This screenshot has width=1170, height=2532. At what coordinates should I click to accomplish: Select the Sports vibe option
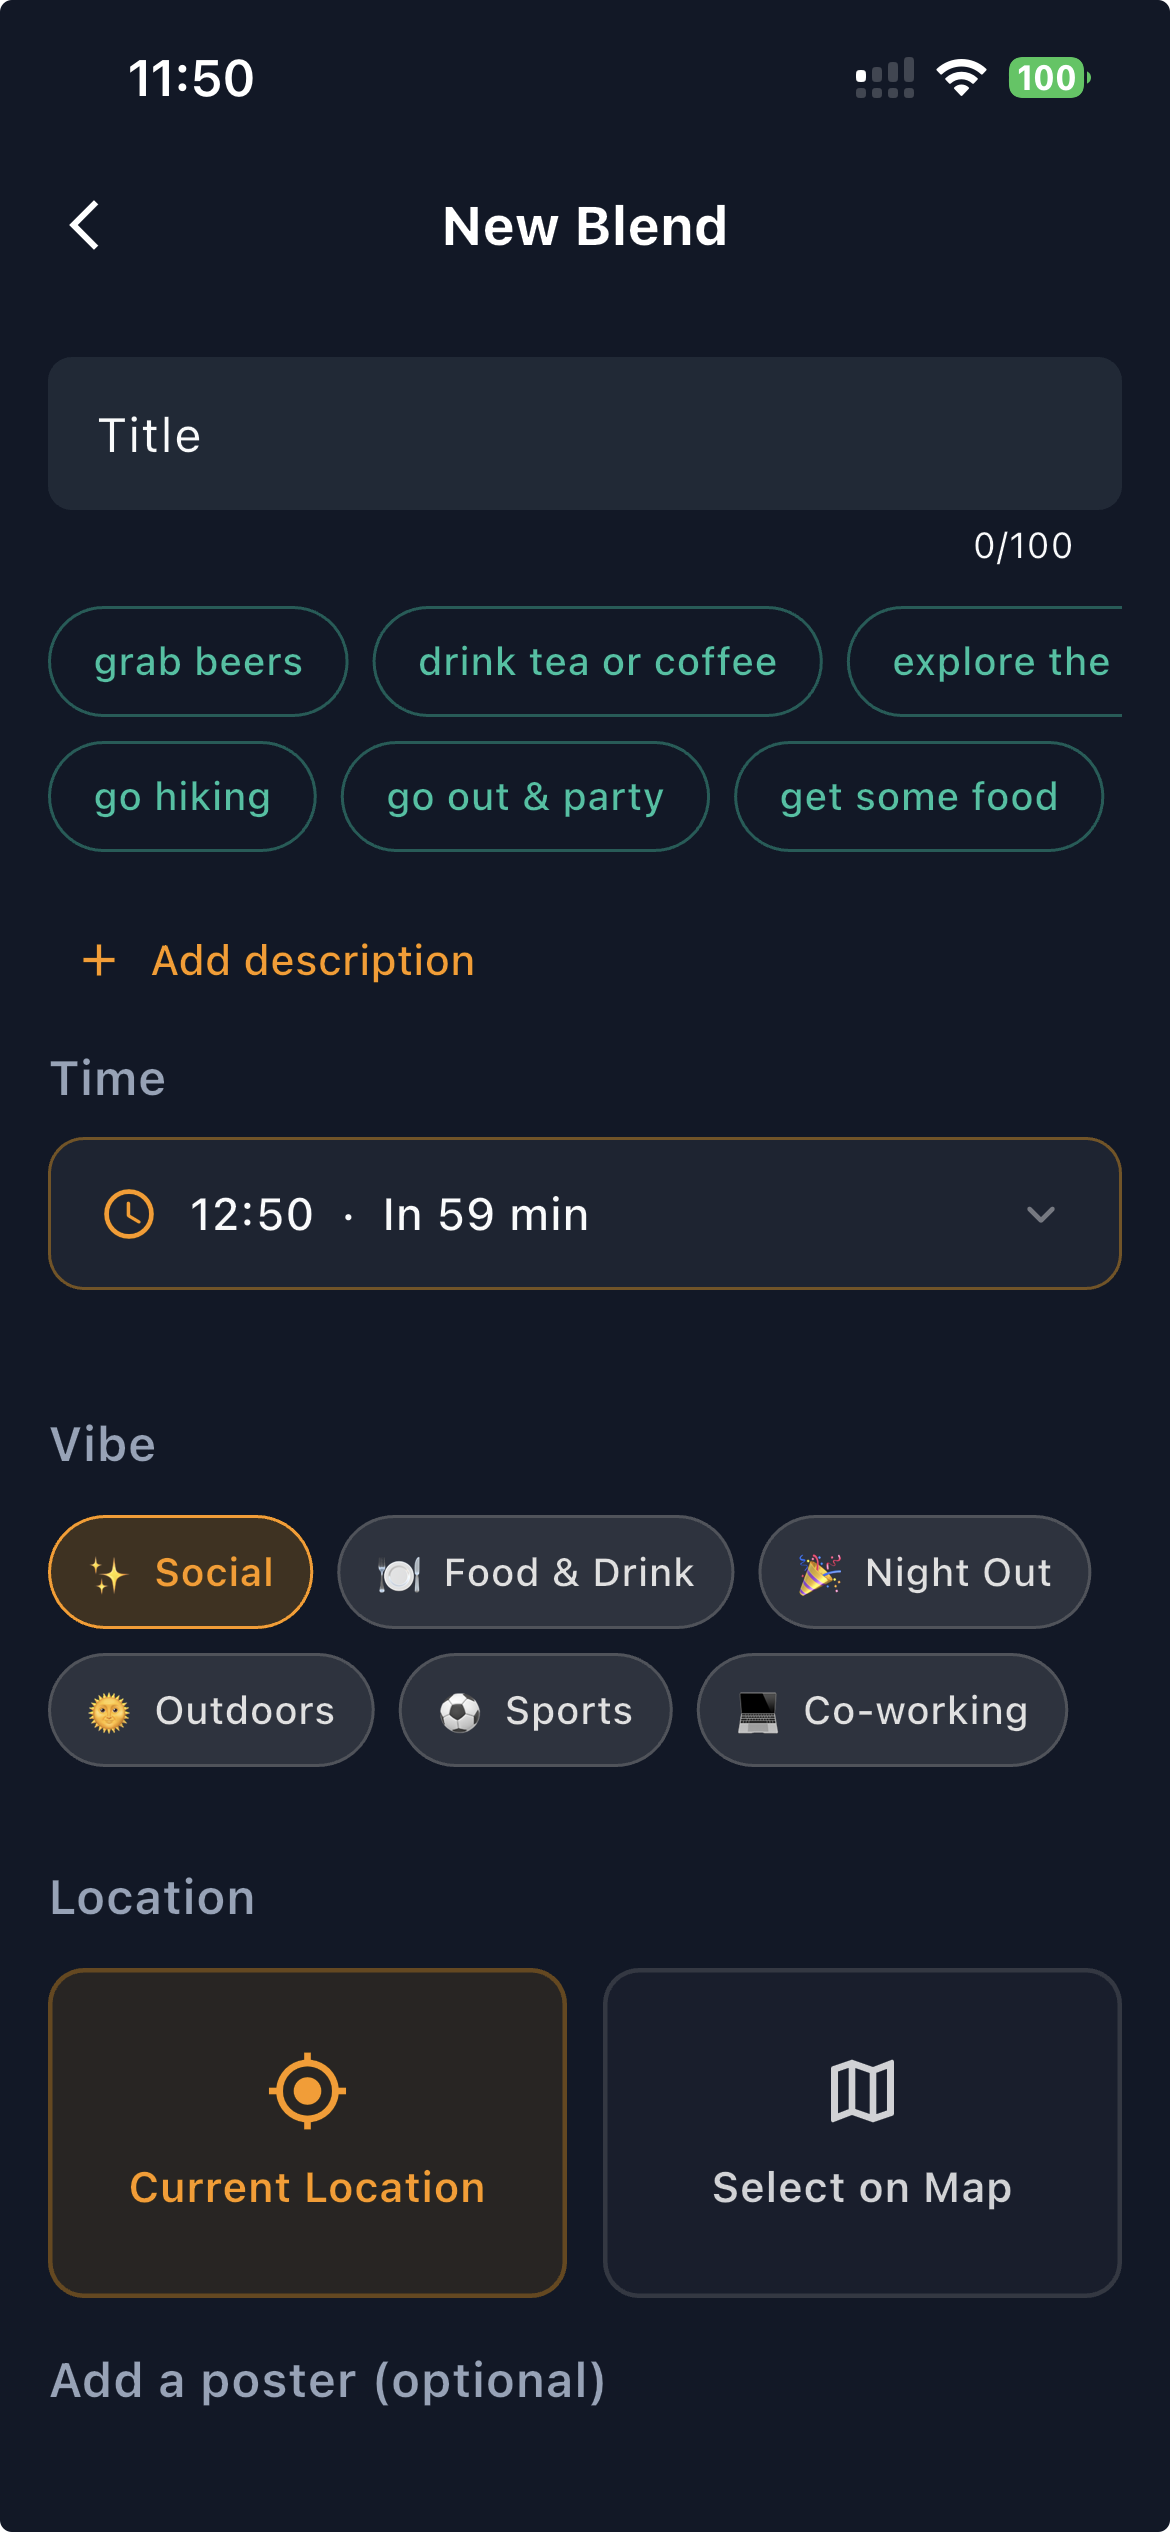point(535,1710)
